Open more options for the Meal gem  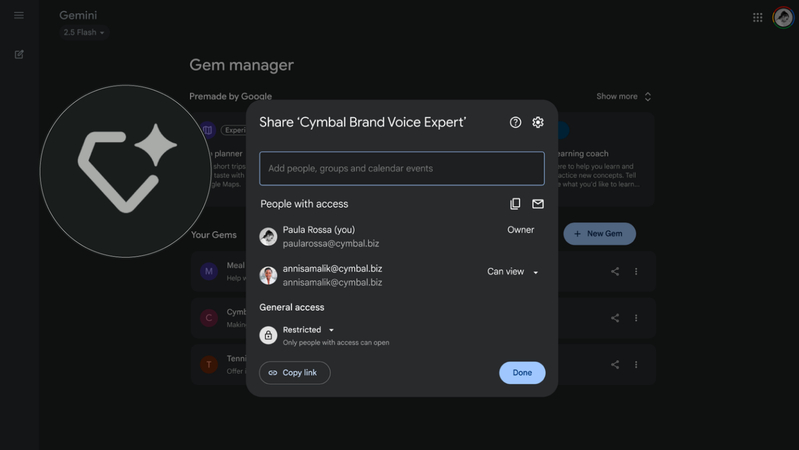[x=636, y=272]
